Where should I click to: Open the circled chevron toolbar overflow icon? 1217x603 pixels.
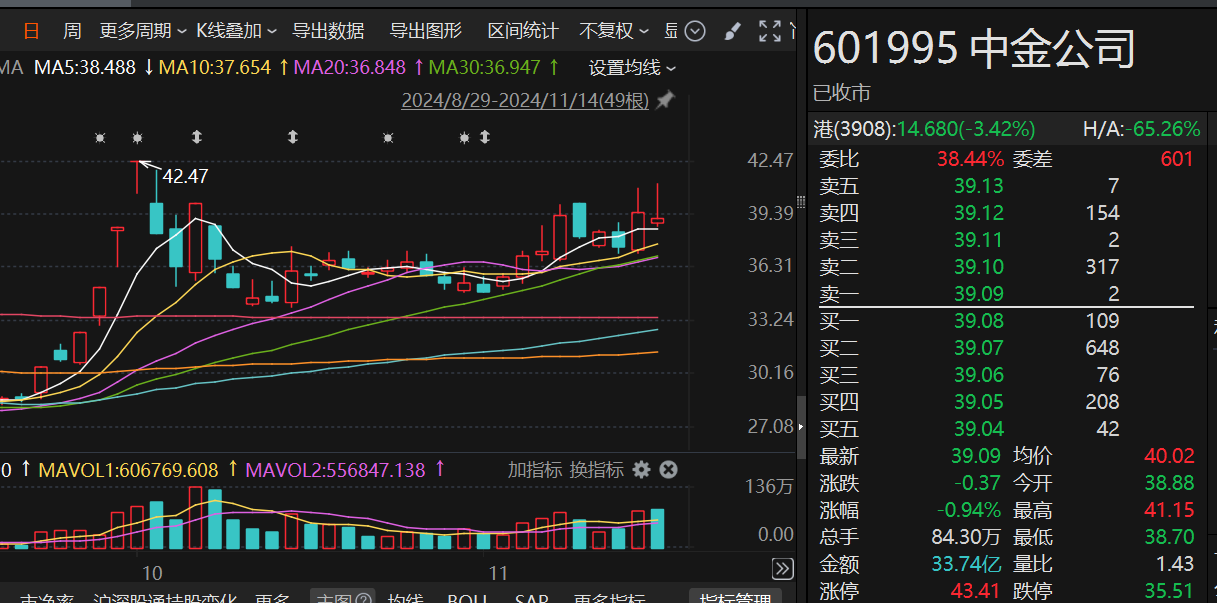697,31
